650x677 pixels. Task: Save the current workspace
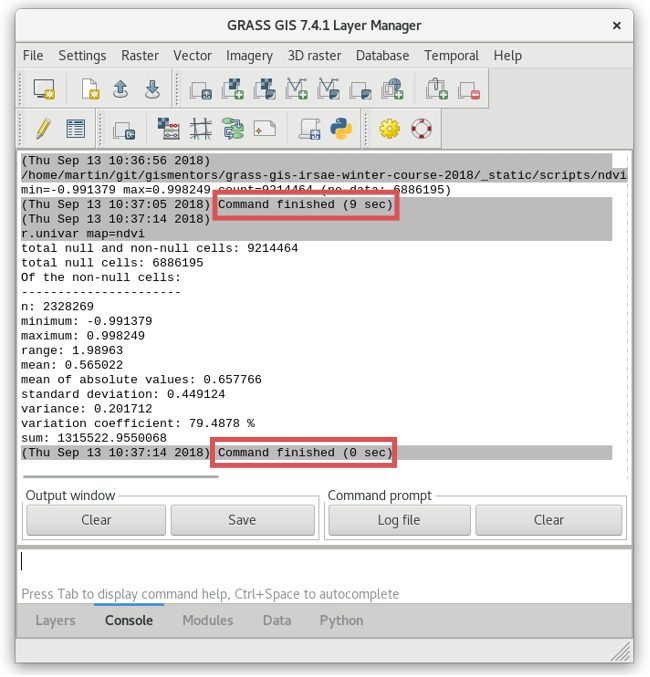152,89
